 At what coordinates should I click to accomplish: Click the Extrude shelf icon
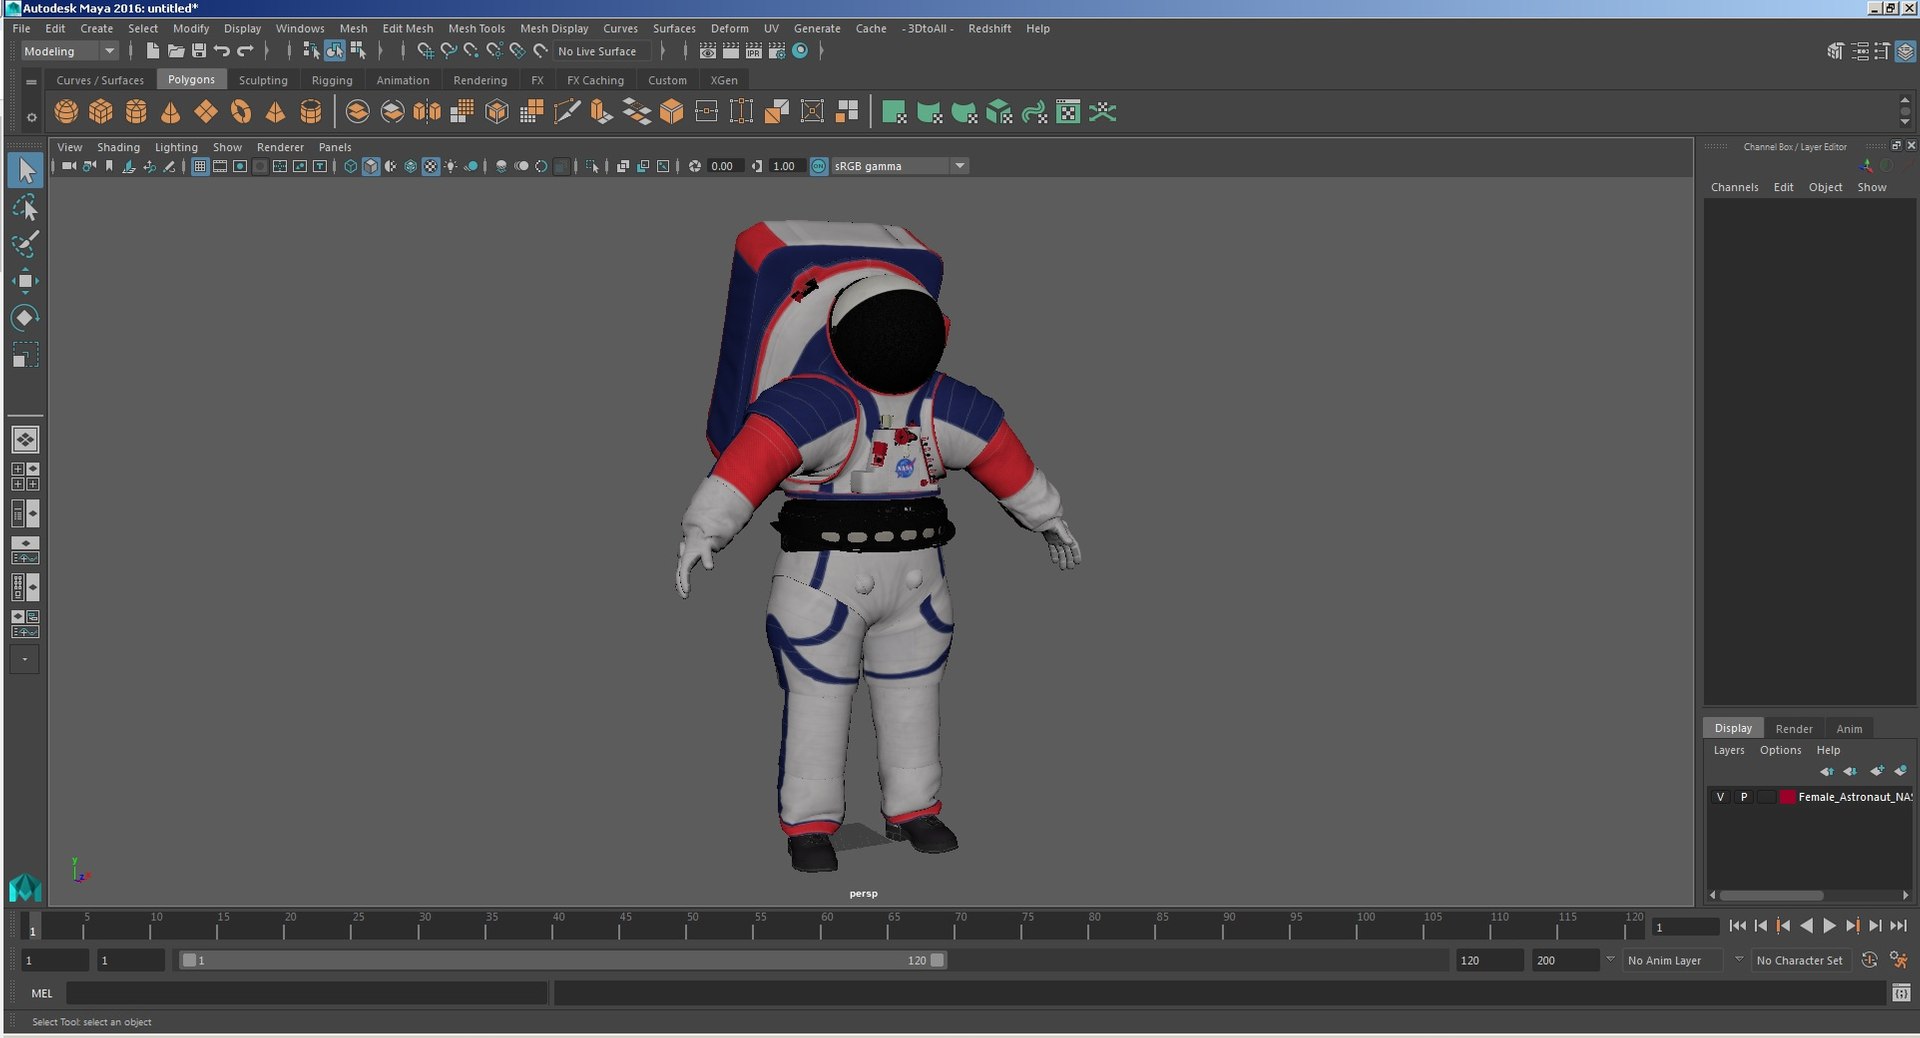click(601, 112)
